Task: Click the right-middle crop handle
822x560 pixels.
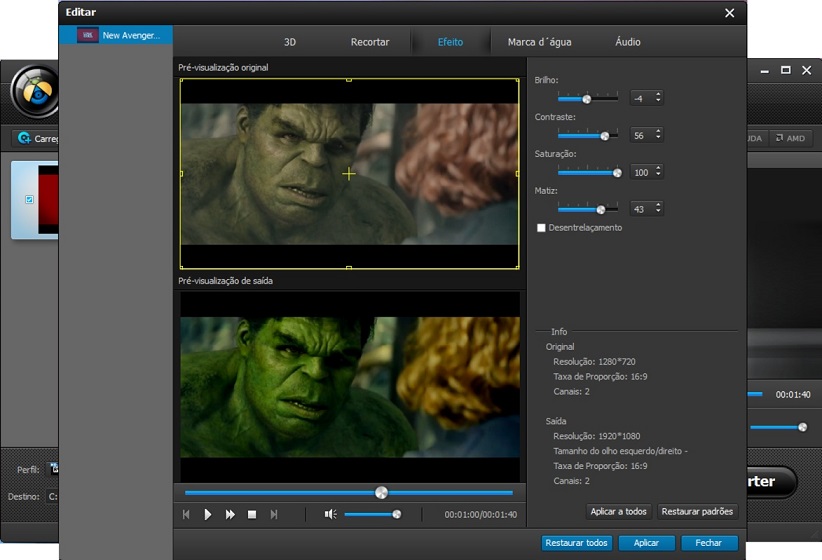Action: coord(517,174)
